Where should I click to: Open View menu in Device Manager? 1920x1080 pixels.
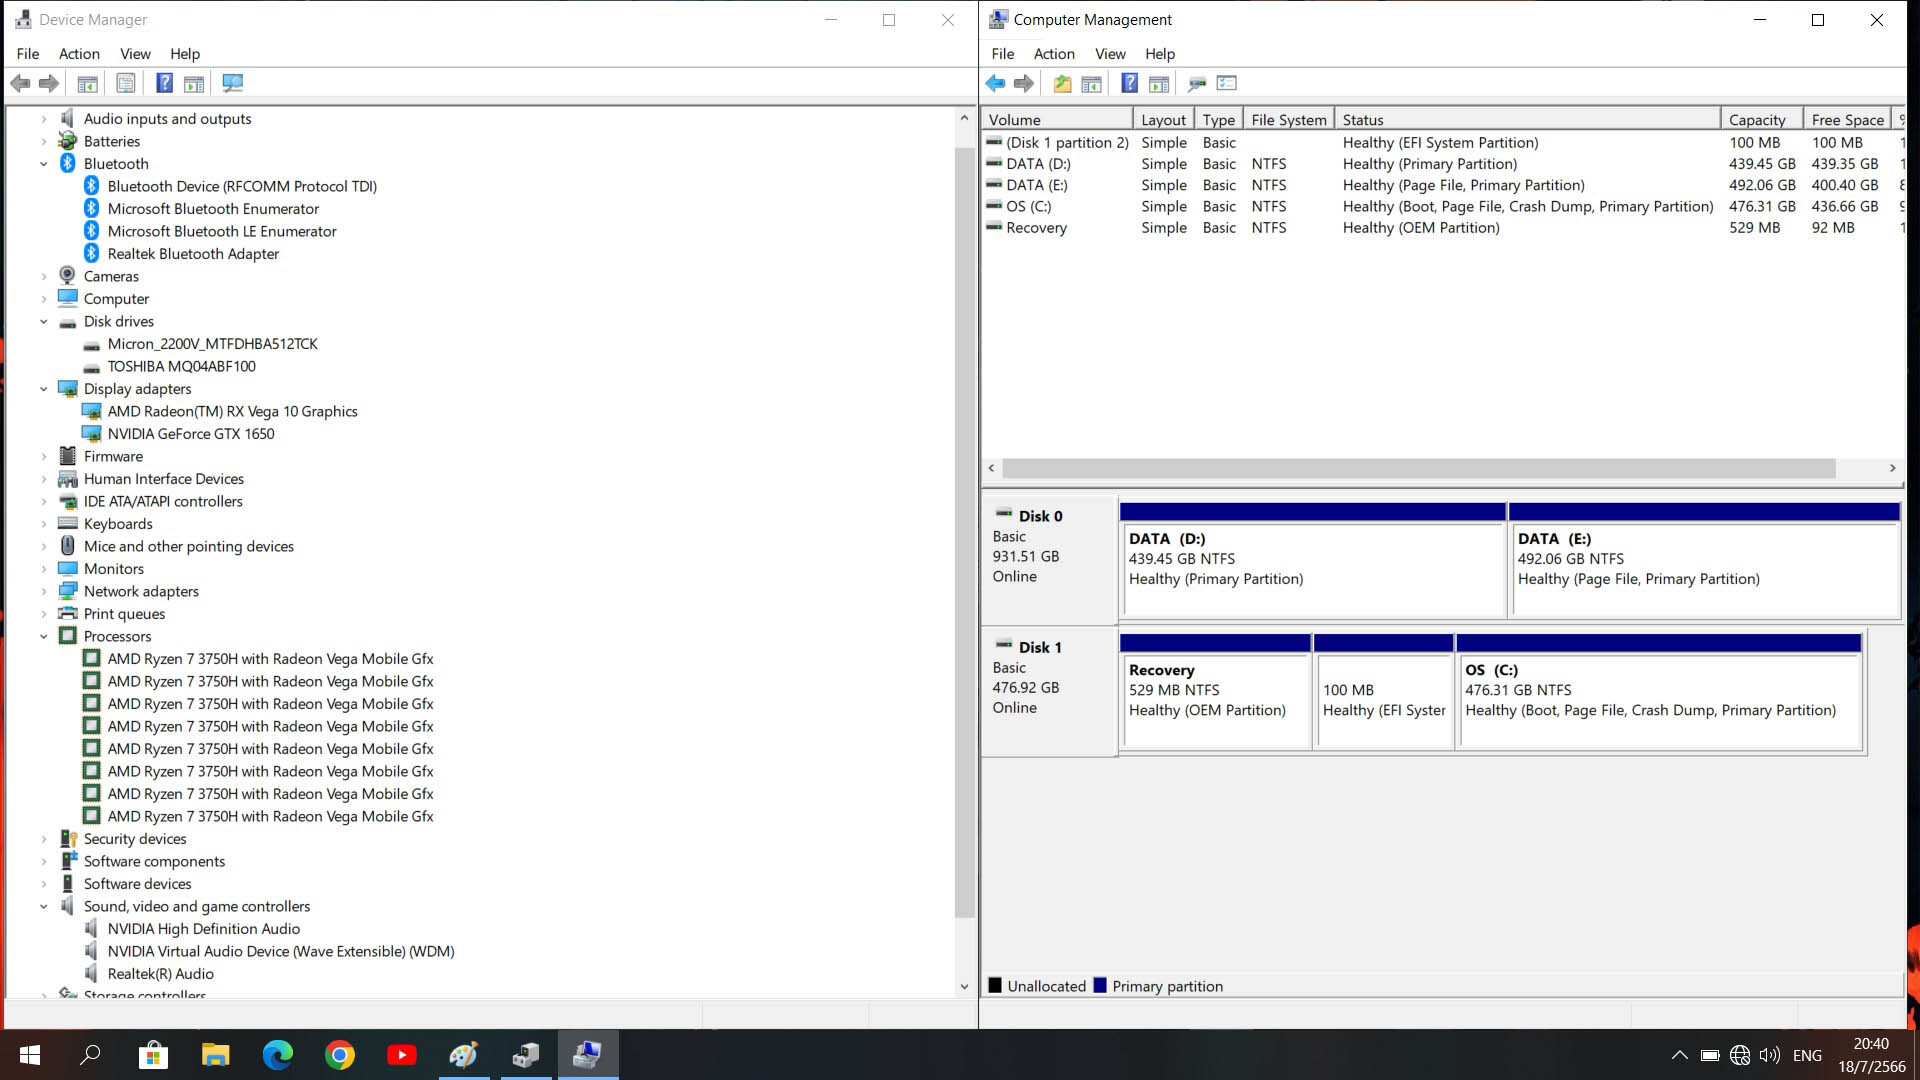[135, 54]
